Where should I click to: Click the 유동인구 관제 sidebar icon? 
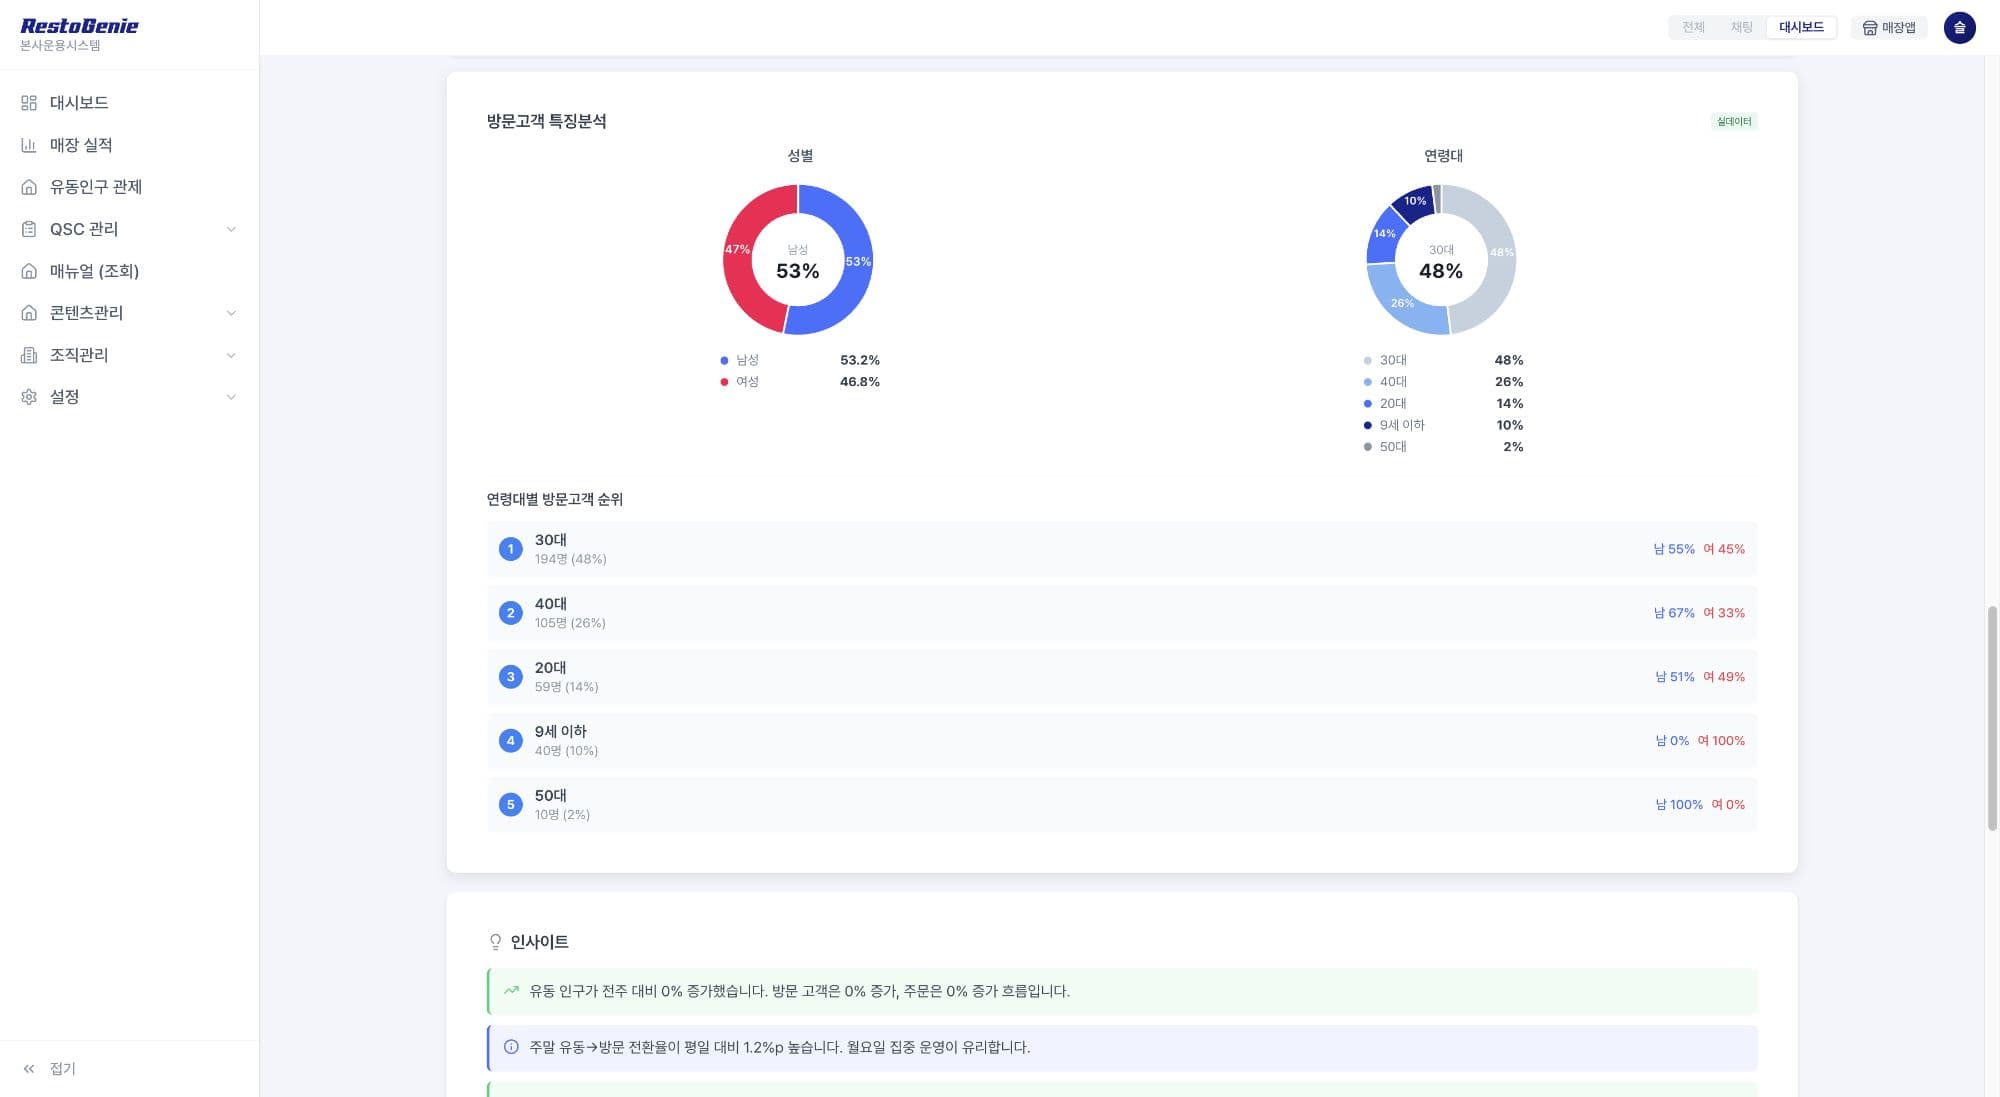point(29,187)
